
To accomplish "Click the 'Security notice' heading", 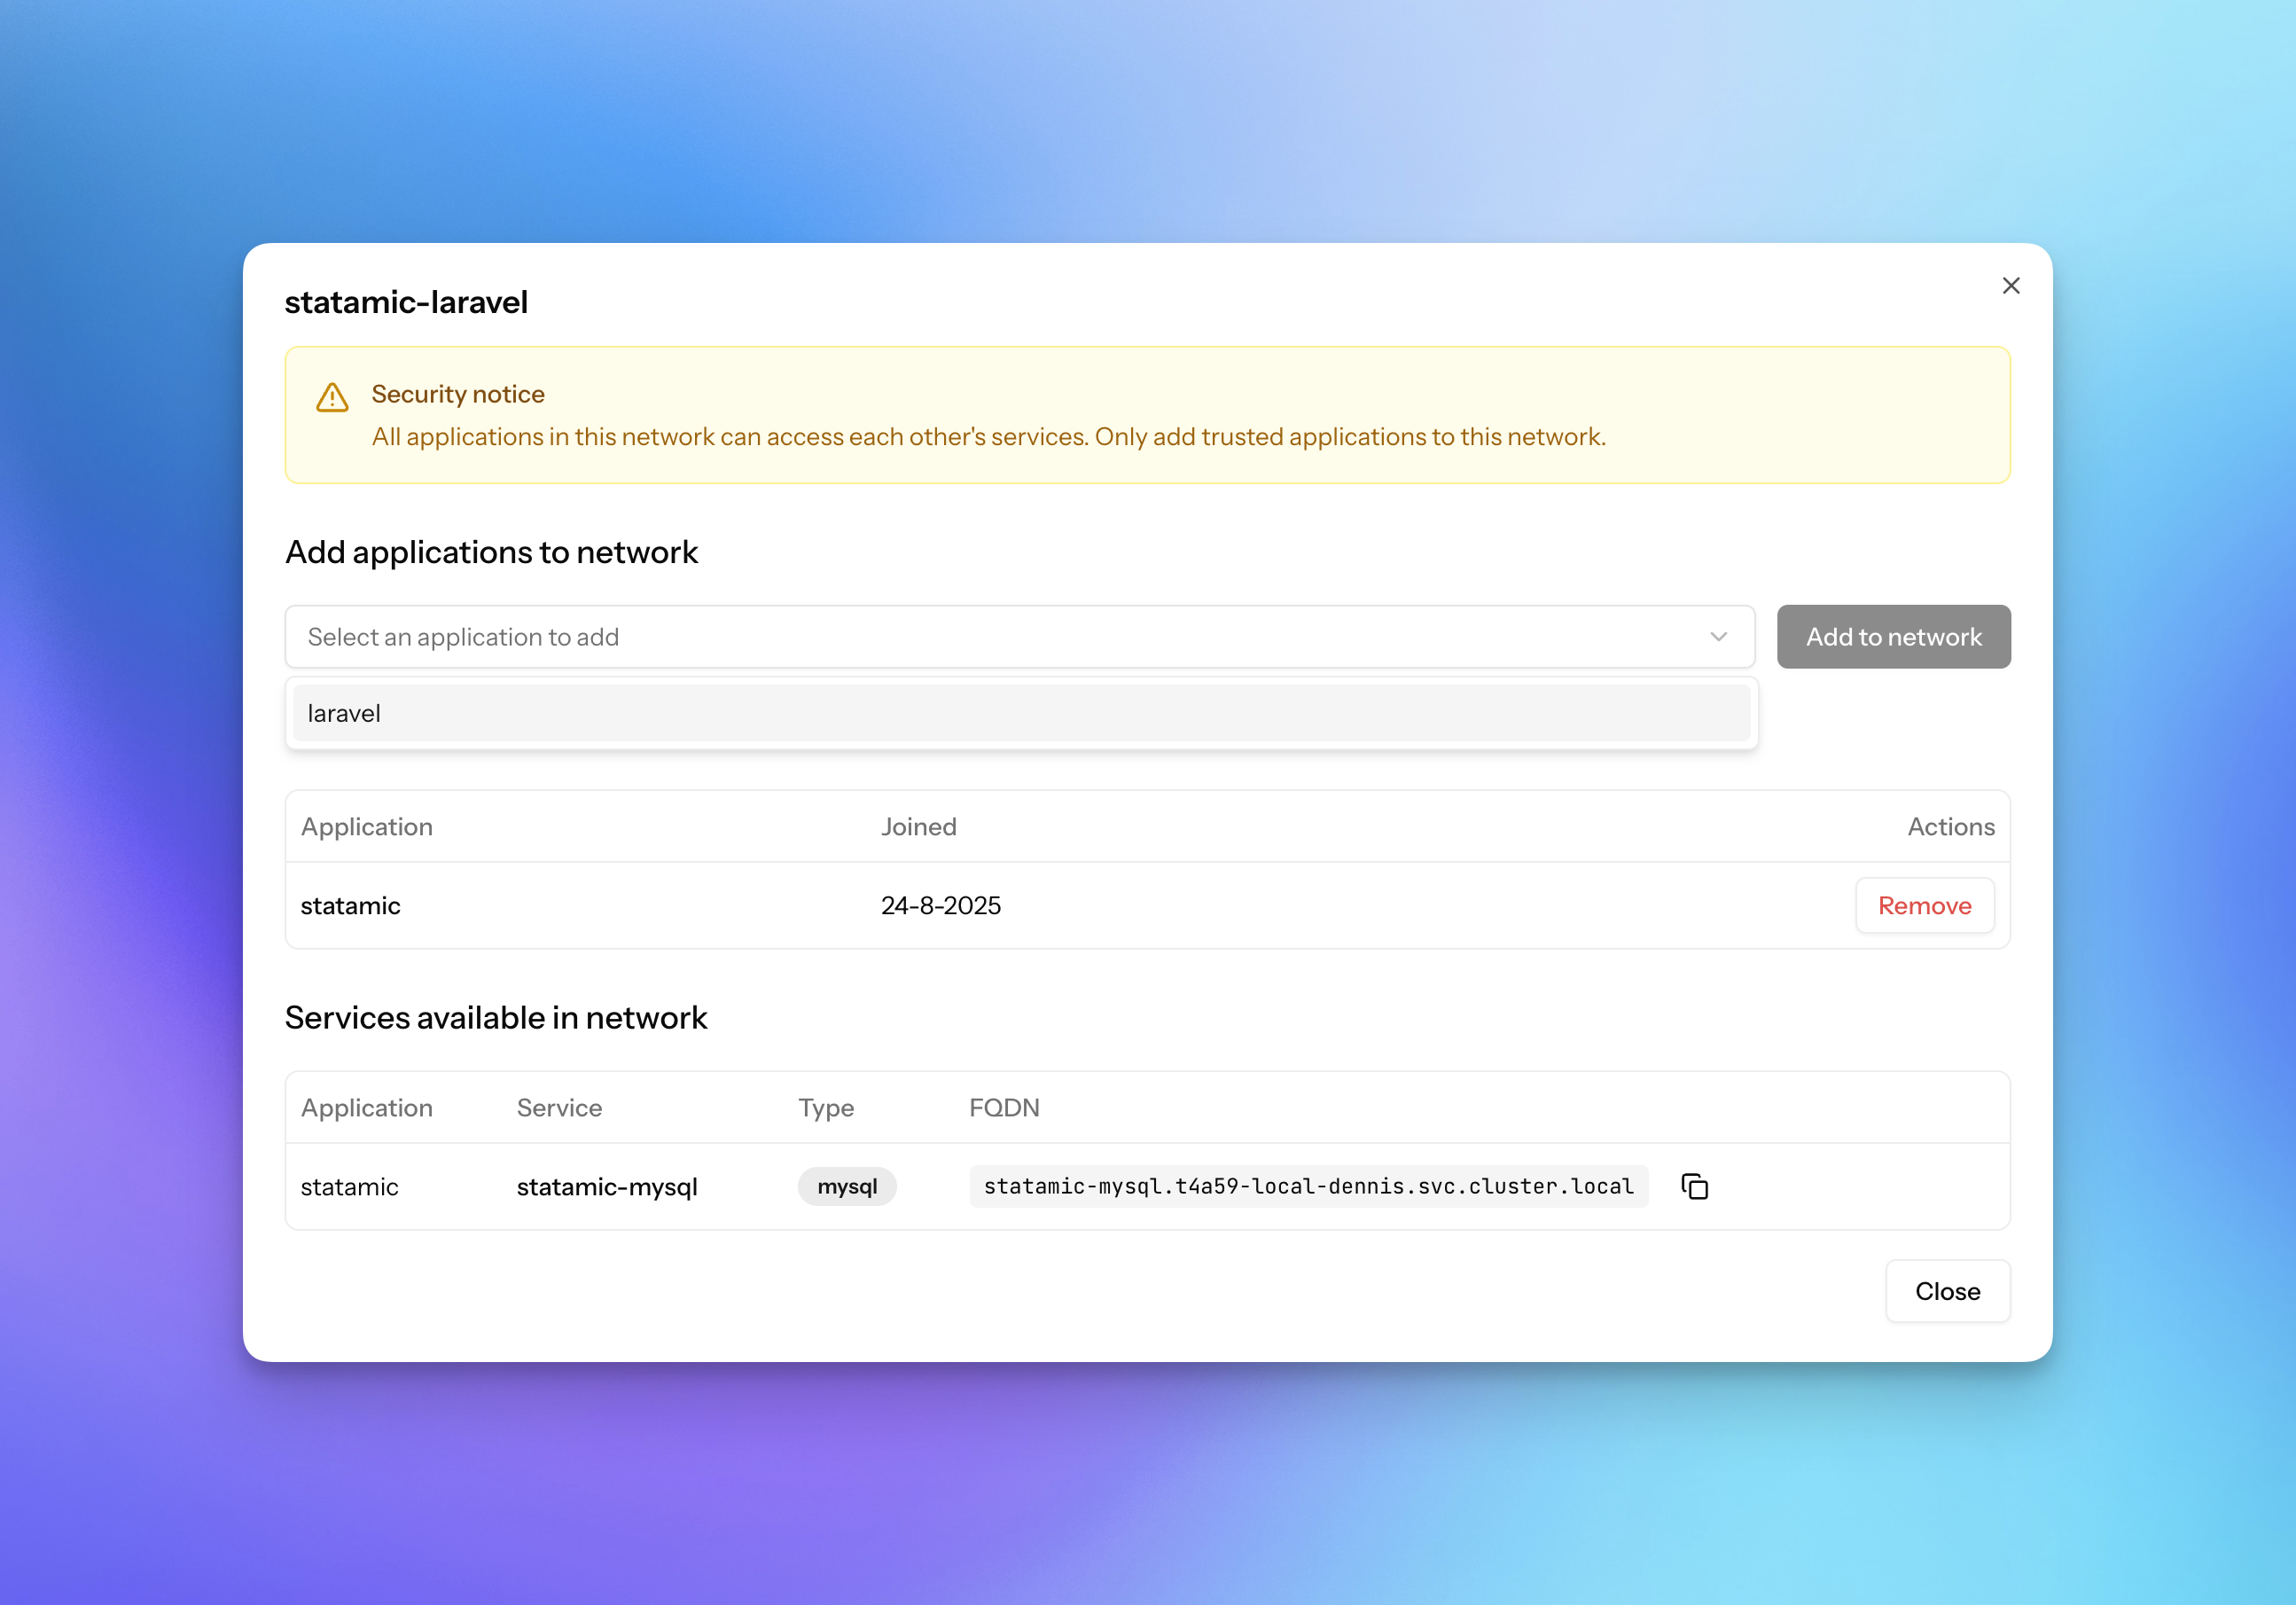I will click(458, 394).
